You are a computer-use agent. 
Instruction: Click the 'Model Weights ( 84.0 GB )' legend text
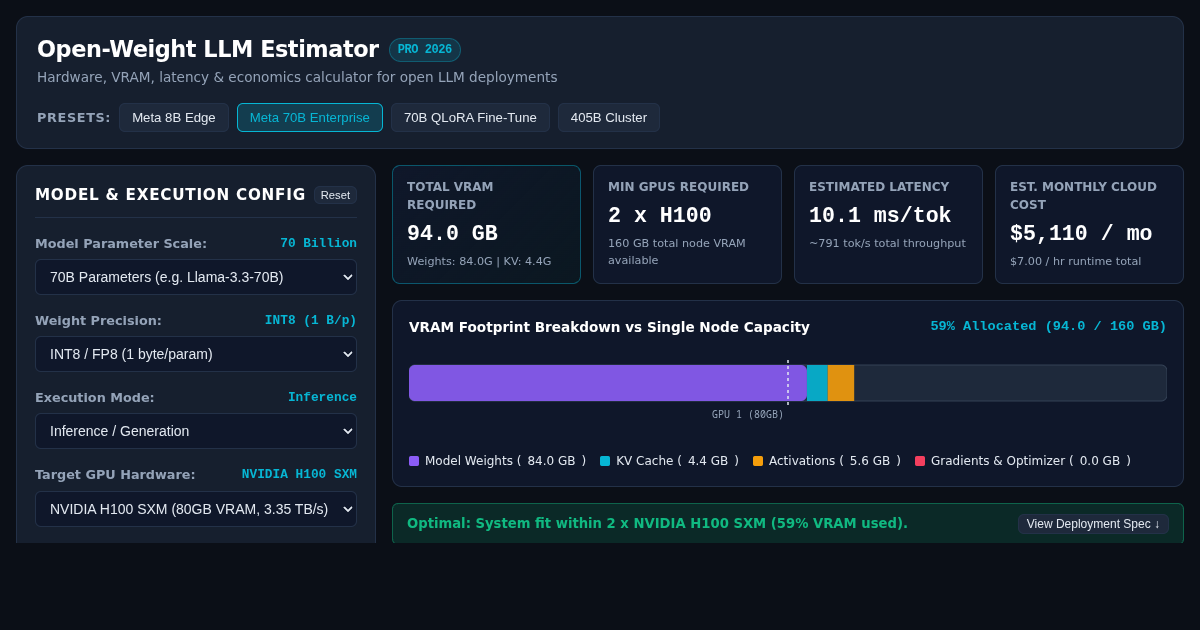(506, 461)
